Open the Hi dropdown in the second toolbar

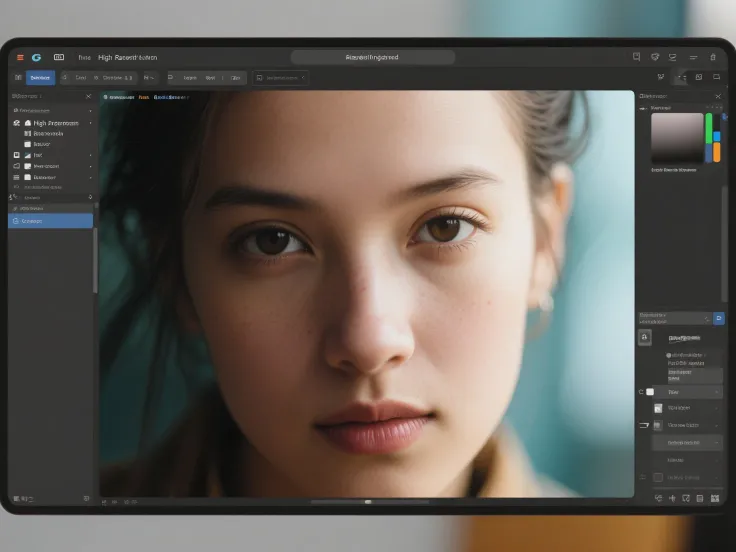tap(149, 77)
